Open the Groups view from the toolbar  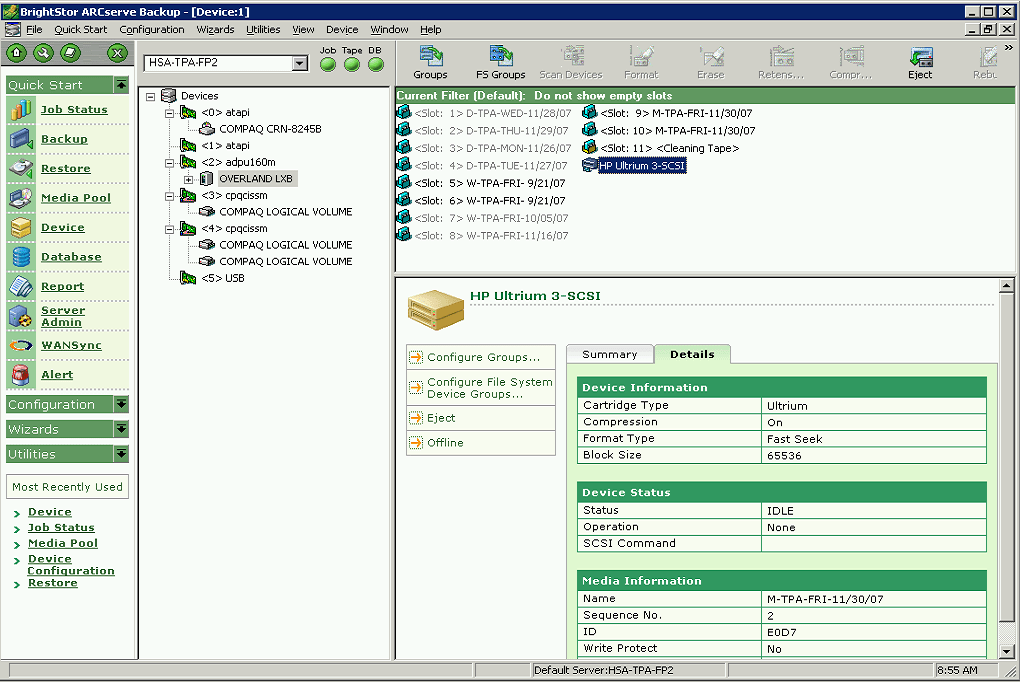(430, 60)
